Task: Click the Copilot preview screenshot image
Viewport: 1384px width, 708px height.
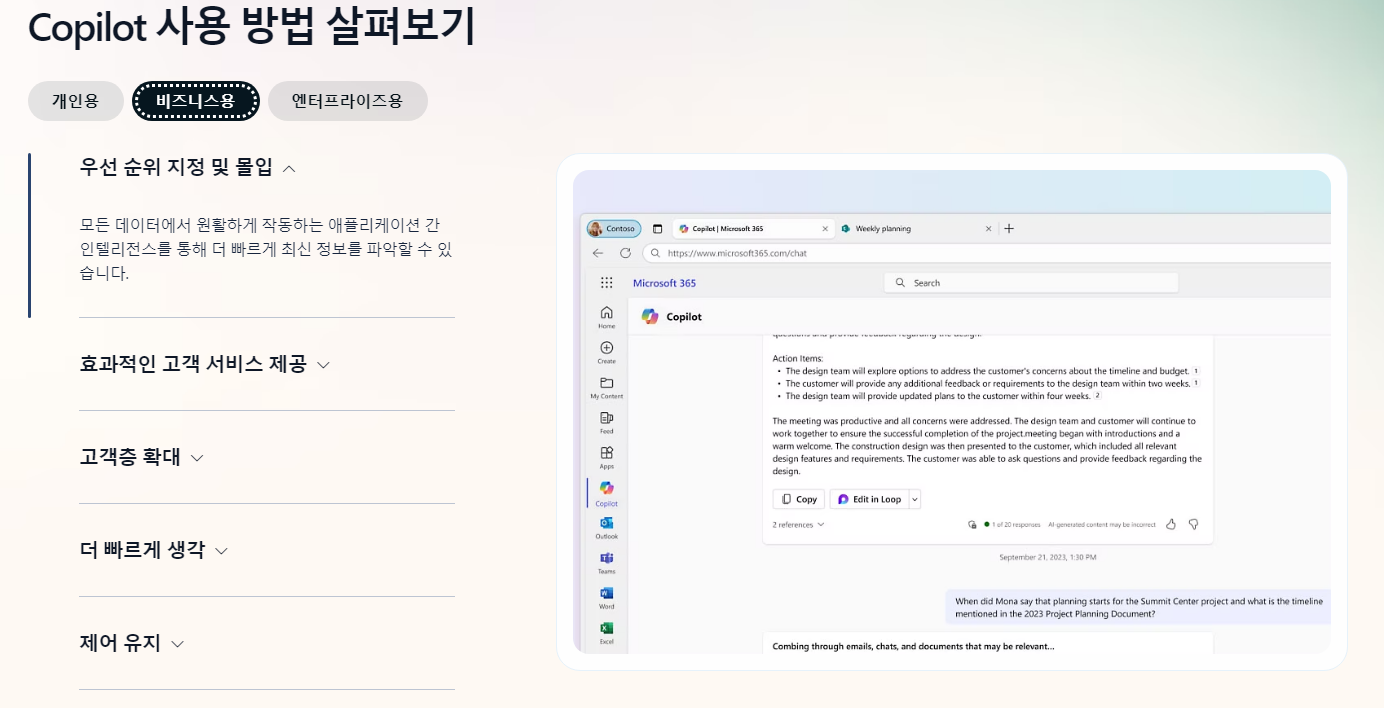Action: 952,412
